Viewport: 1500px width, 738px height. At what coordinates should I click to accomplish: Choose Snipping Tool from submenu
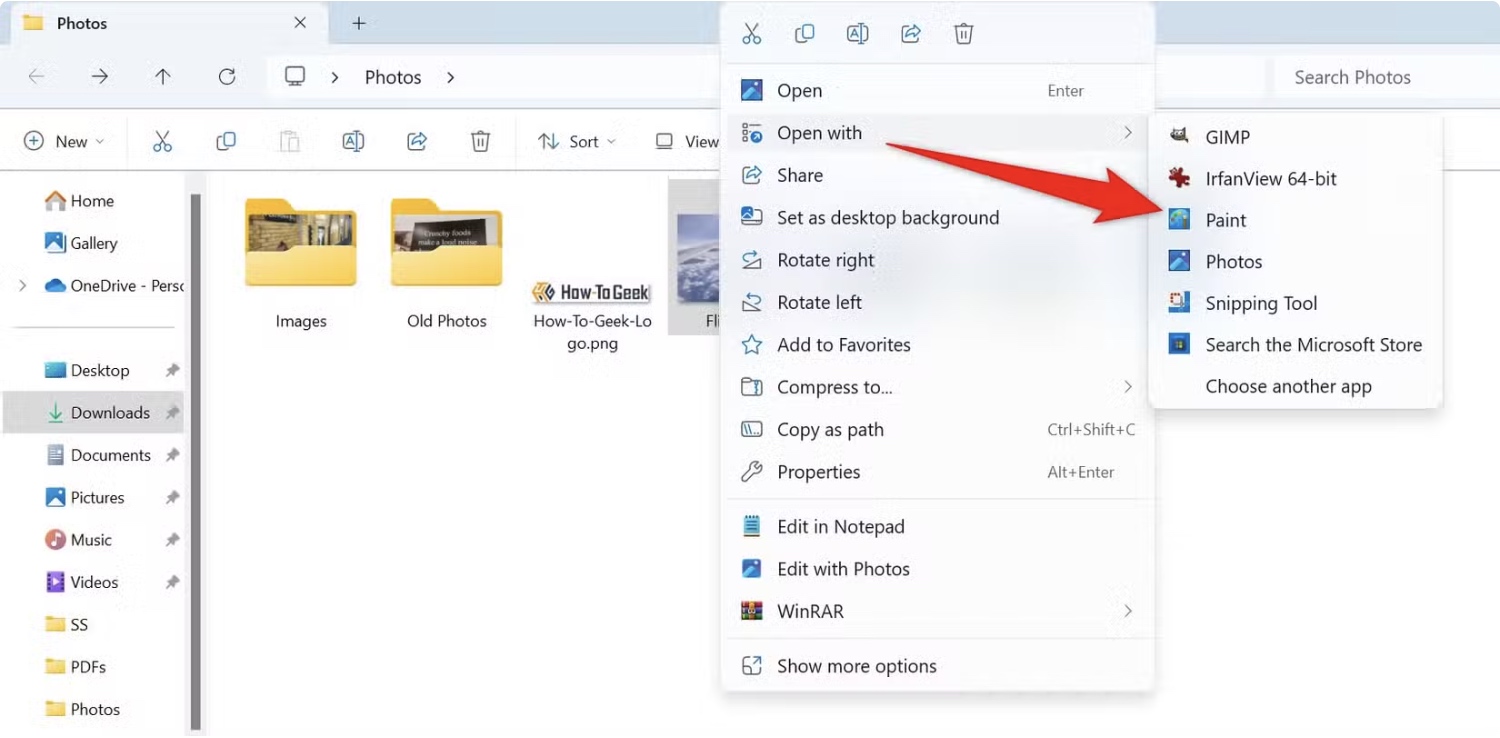[x=1296, y=303]
